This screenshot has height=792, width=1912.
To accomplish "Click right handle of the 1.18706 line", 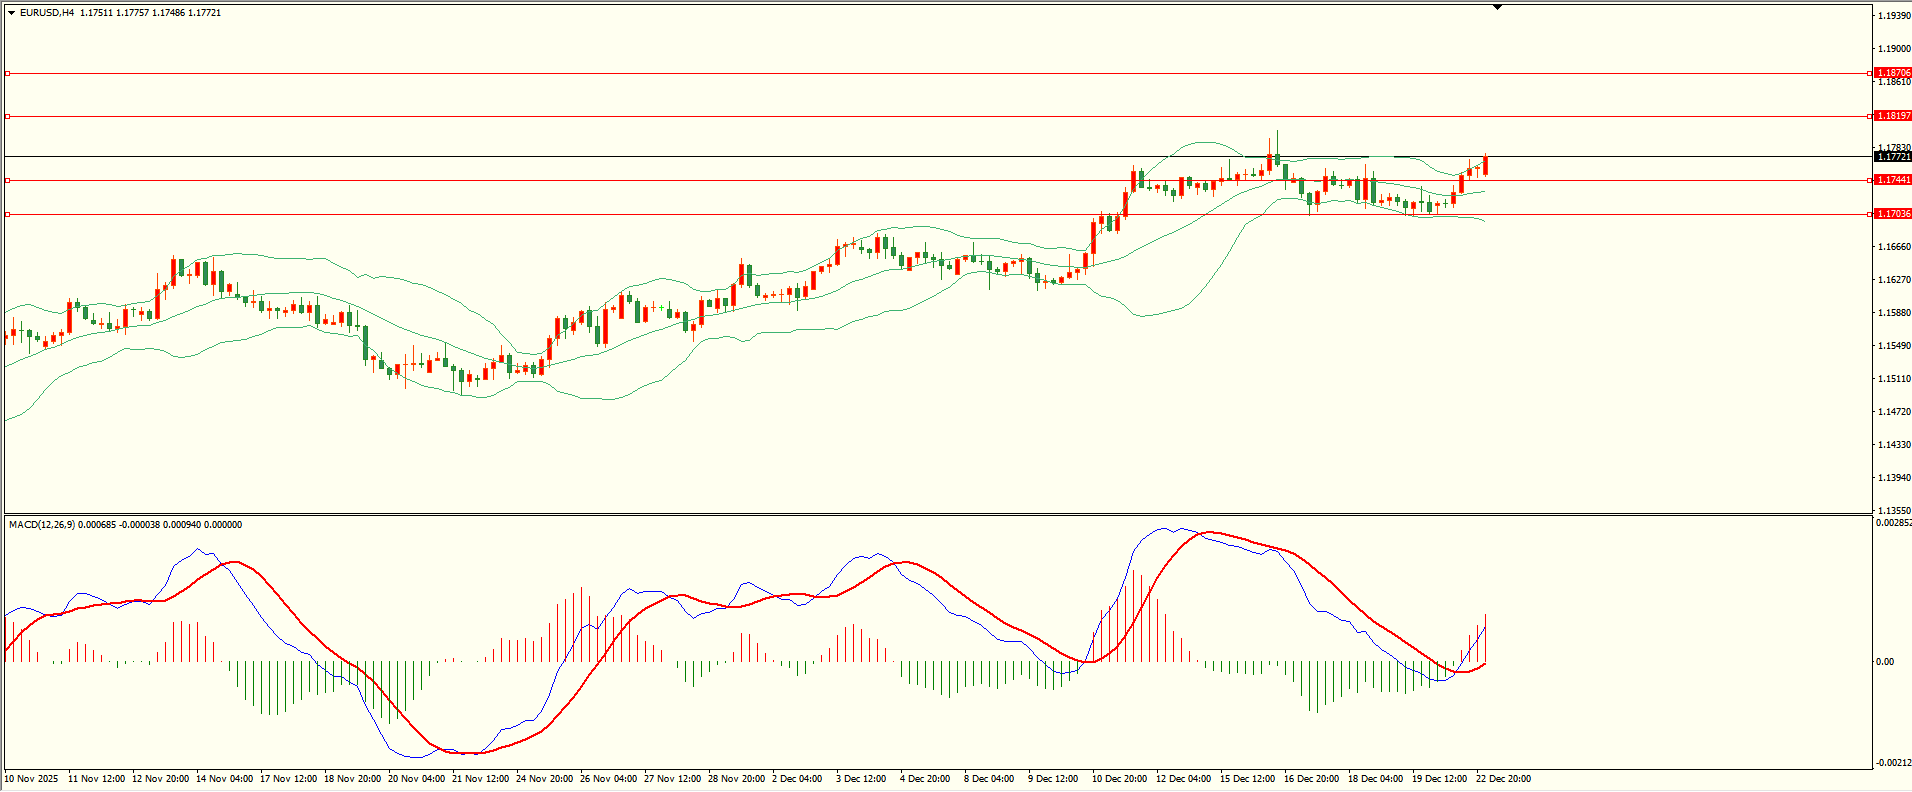I will 1870,73.
